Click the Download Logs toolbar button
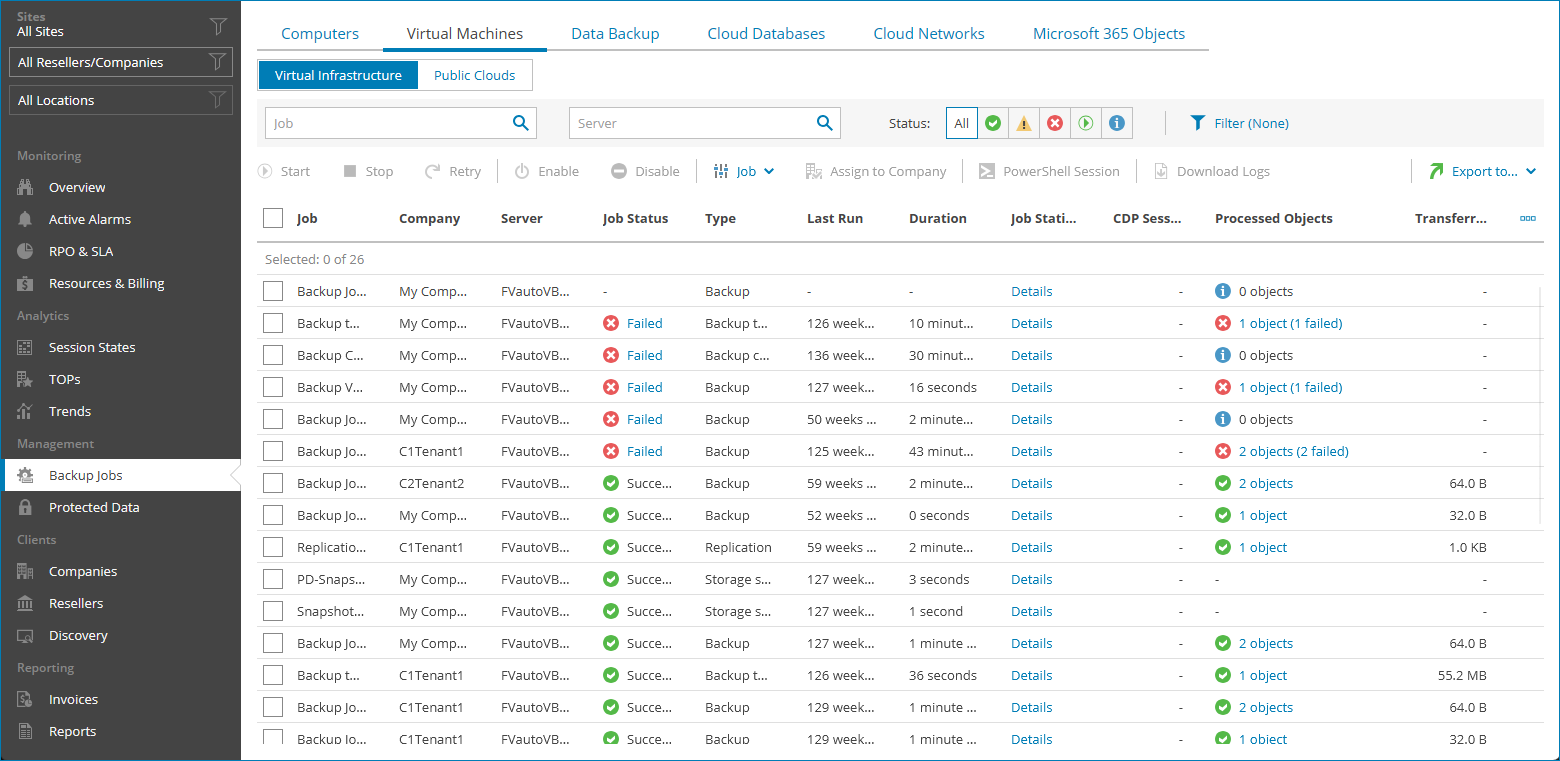Image resolution: width=1560 pixels, height=761 pixels. [1211, 171]
